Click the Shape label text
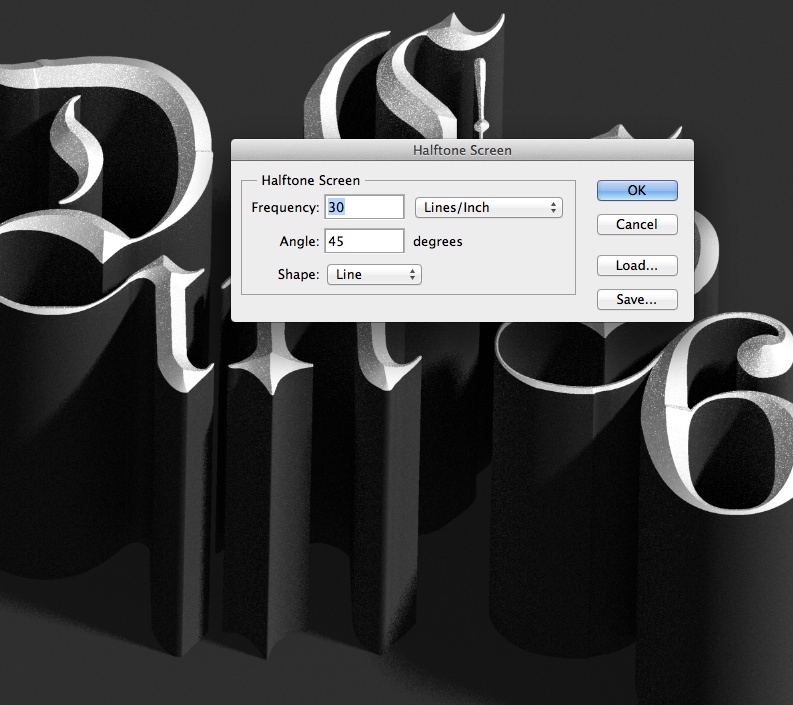The image size is (793, 705). pyautogui.click(x=298, y=274)
